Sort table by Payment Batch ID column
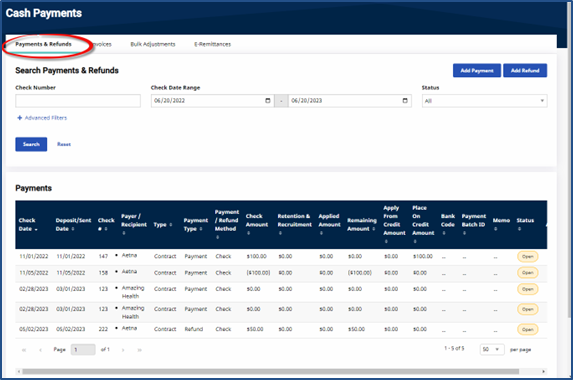Screen dimensions: 573x380 [474, 224]
